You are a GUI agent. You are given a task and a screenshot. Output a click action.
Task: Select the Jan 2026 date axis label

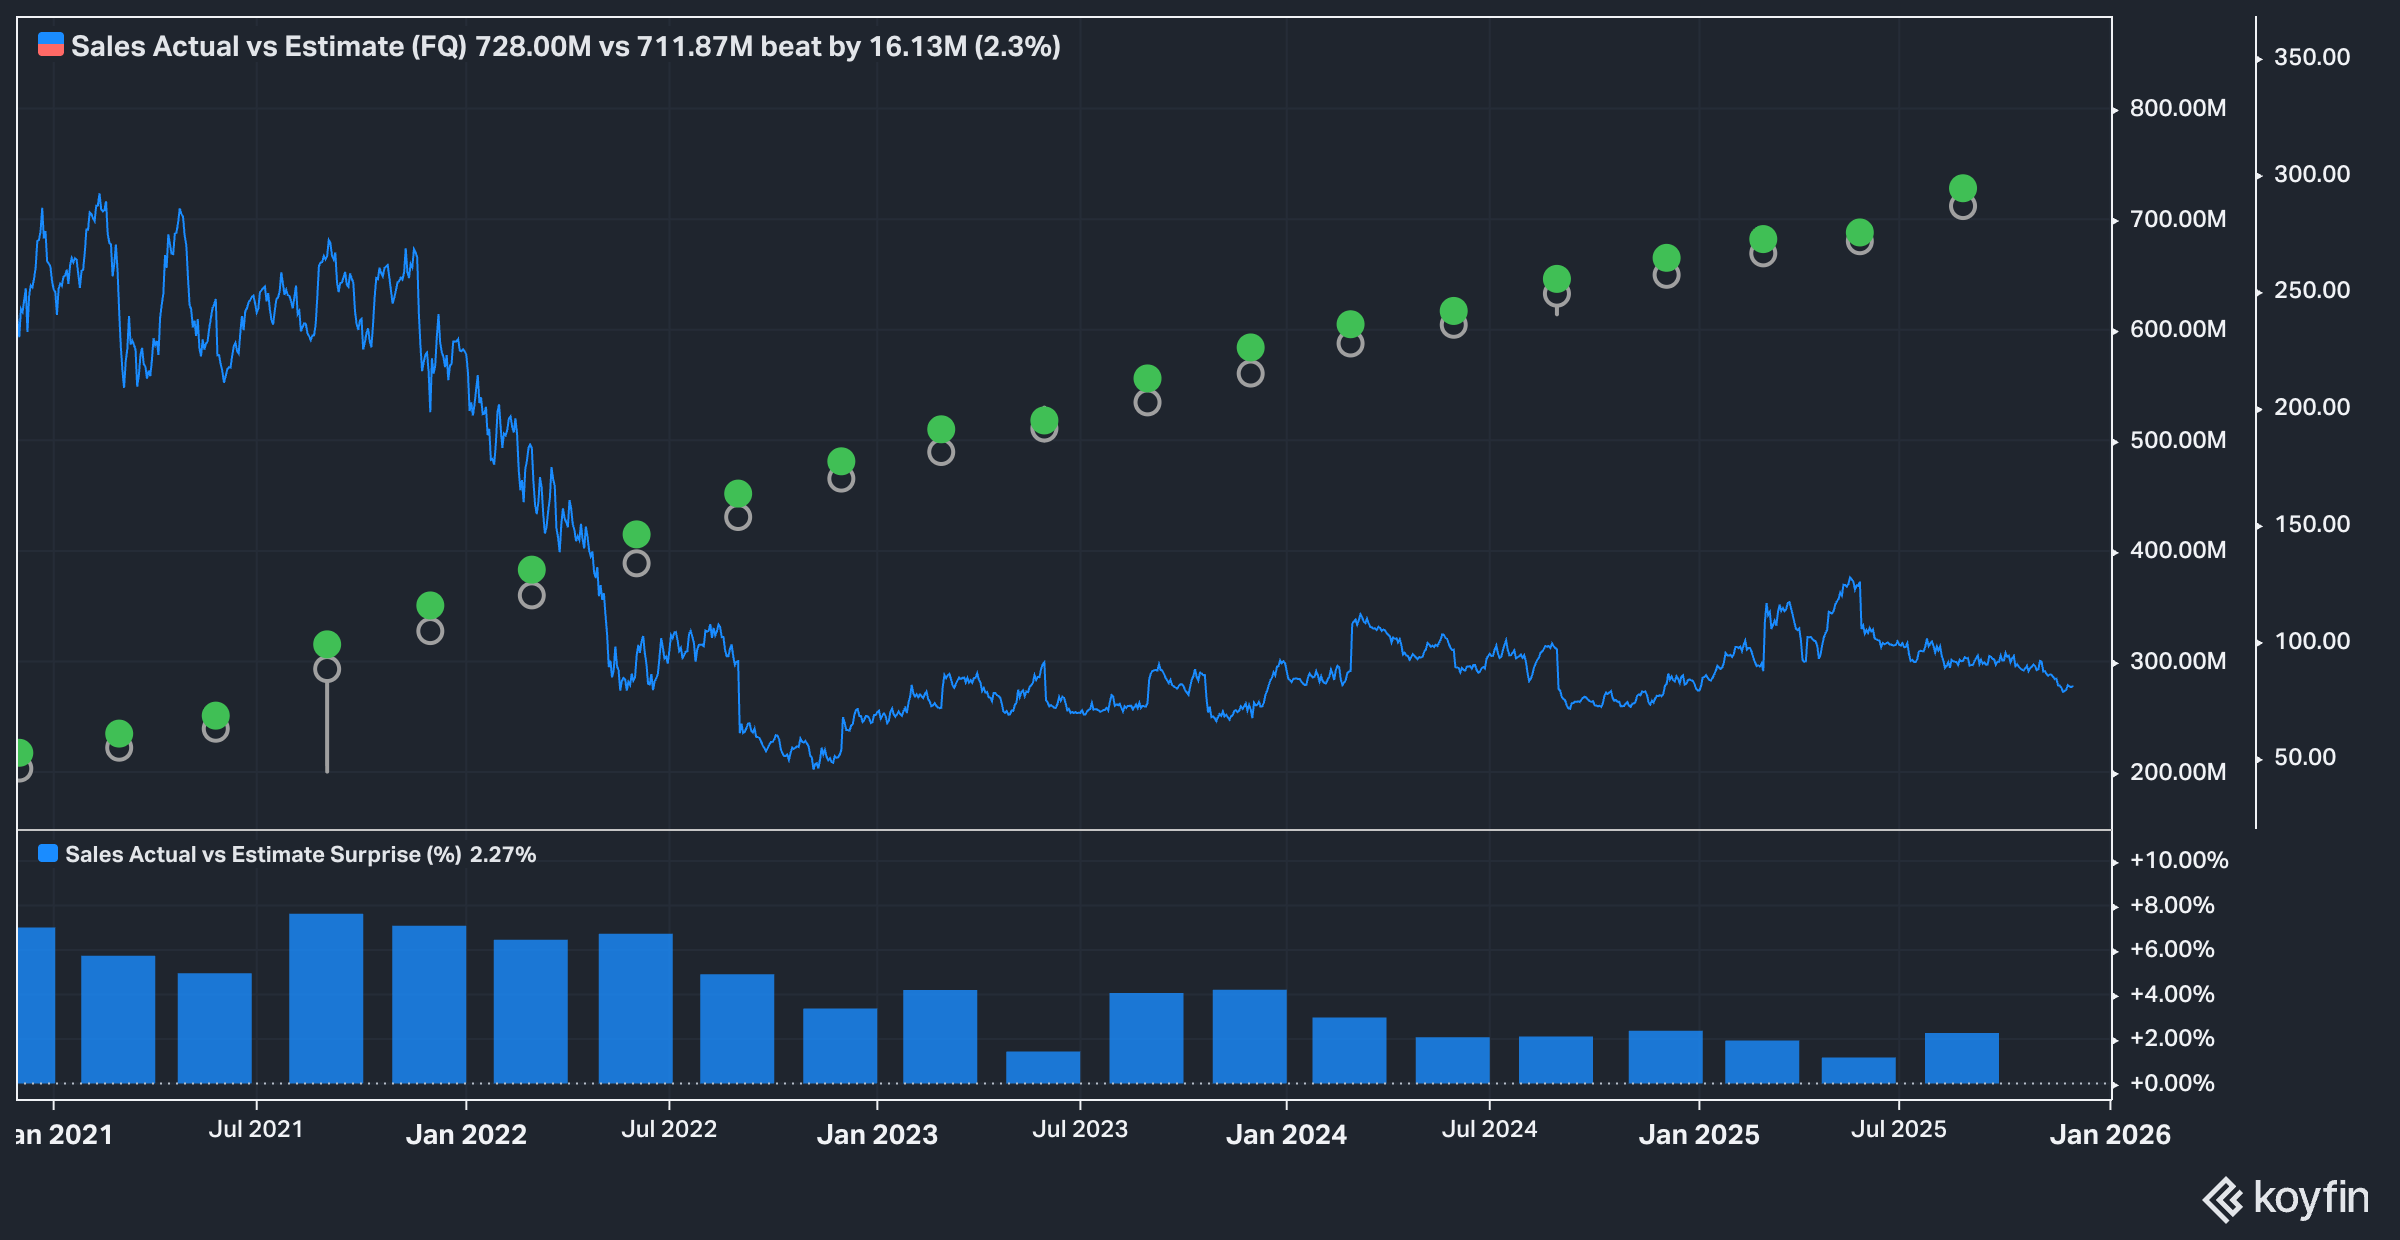(2109, 1134)
